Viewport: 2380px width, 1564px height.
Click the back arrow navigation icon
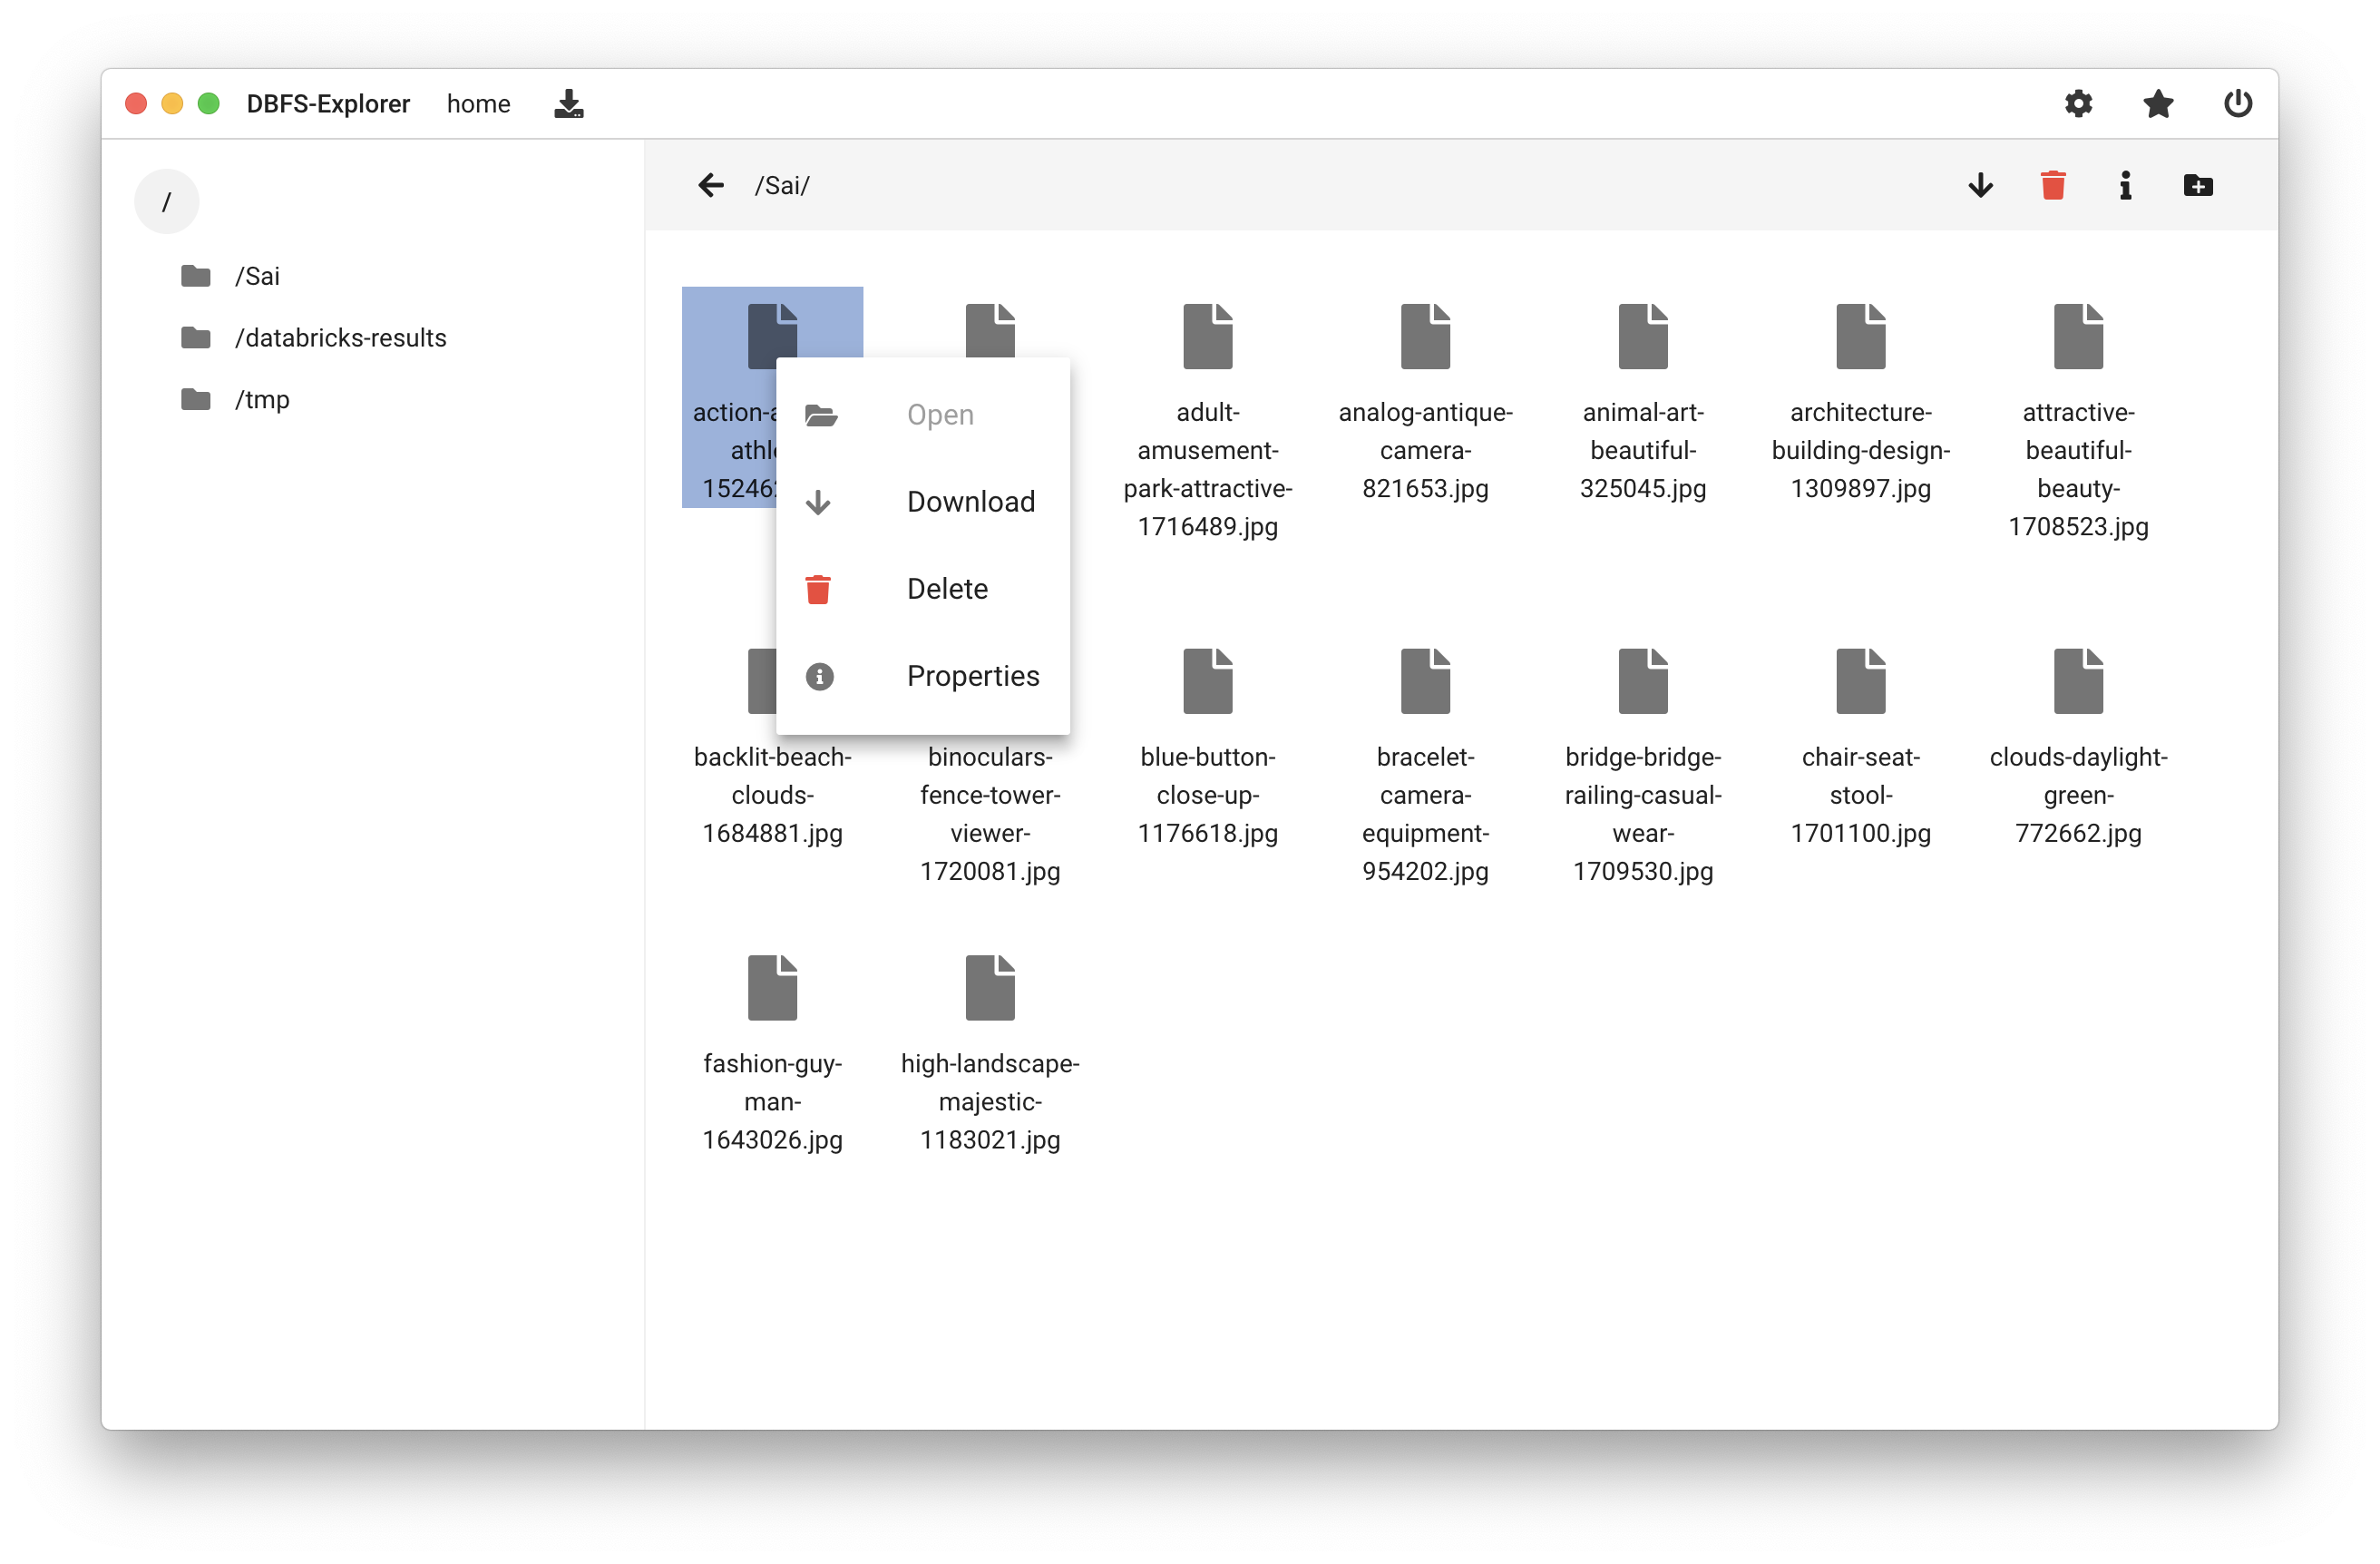click(712, 187)
